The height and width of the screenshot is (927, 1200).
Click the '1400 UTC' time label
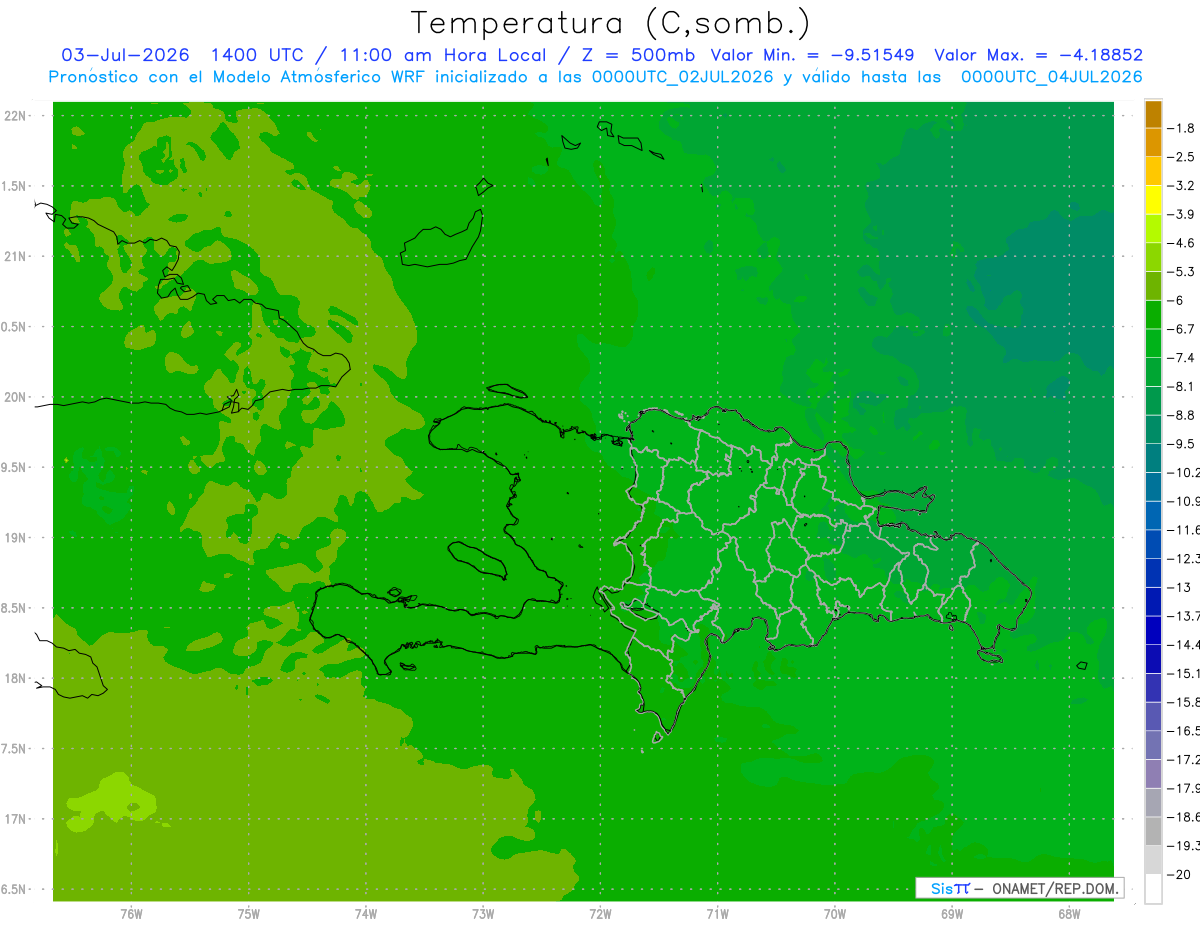256,55
